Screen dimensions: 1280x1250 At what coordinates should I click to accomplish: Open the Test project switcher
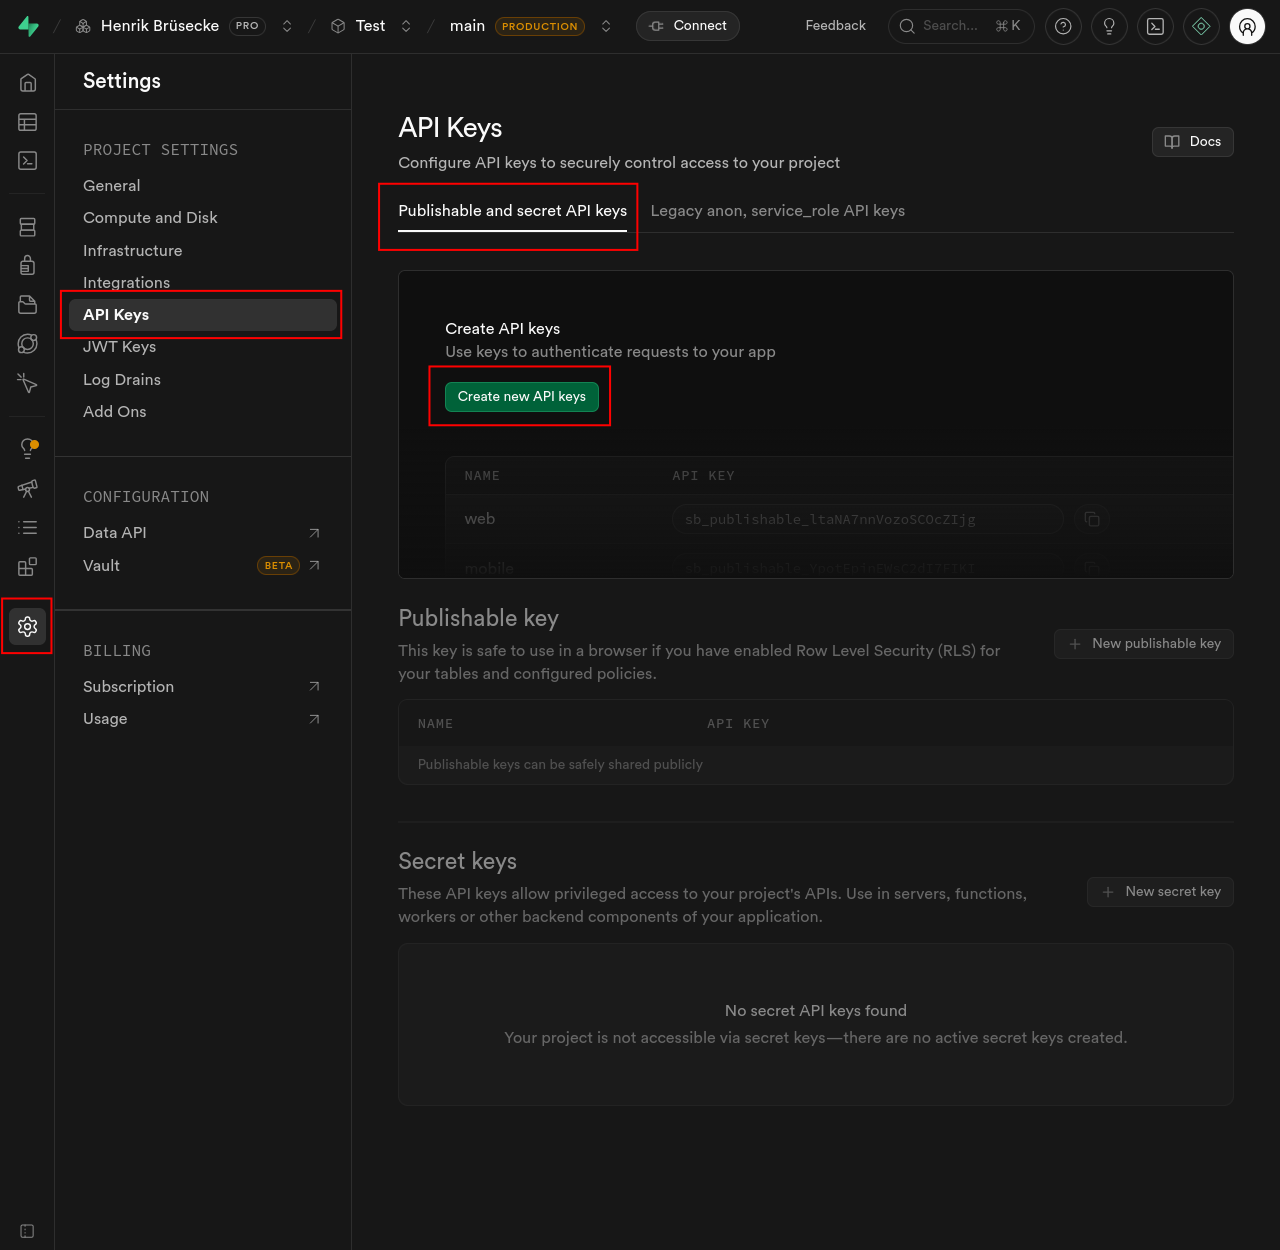[406, 26]
